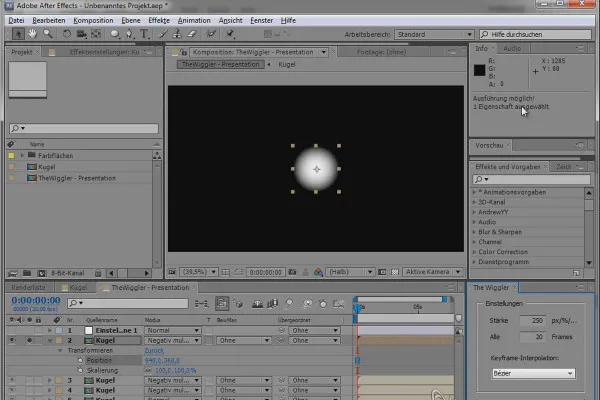Click the Position value 640,0,360,0

162,360
